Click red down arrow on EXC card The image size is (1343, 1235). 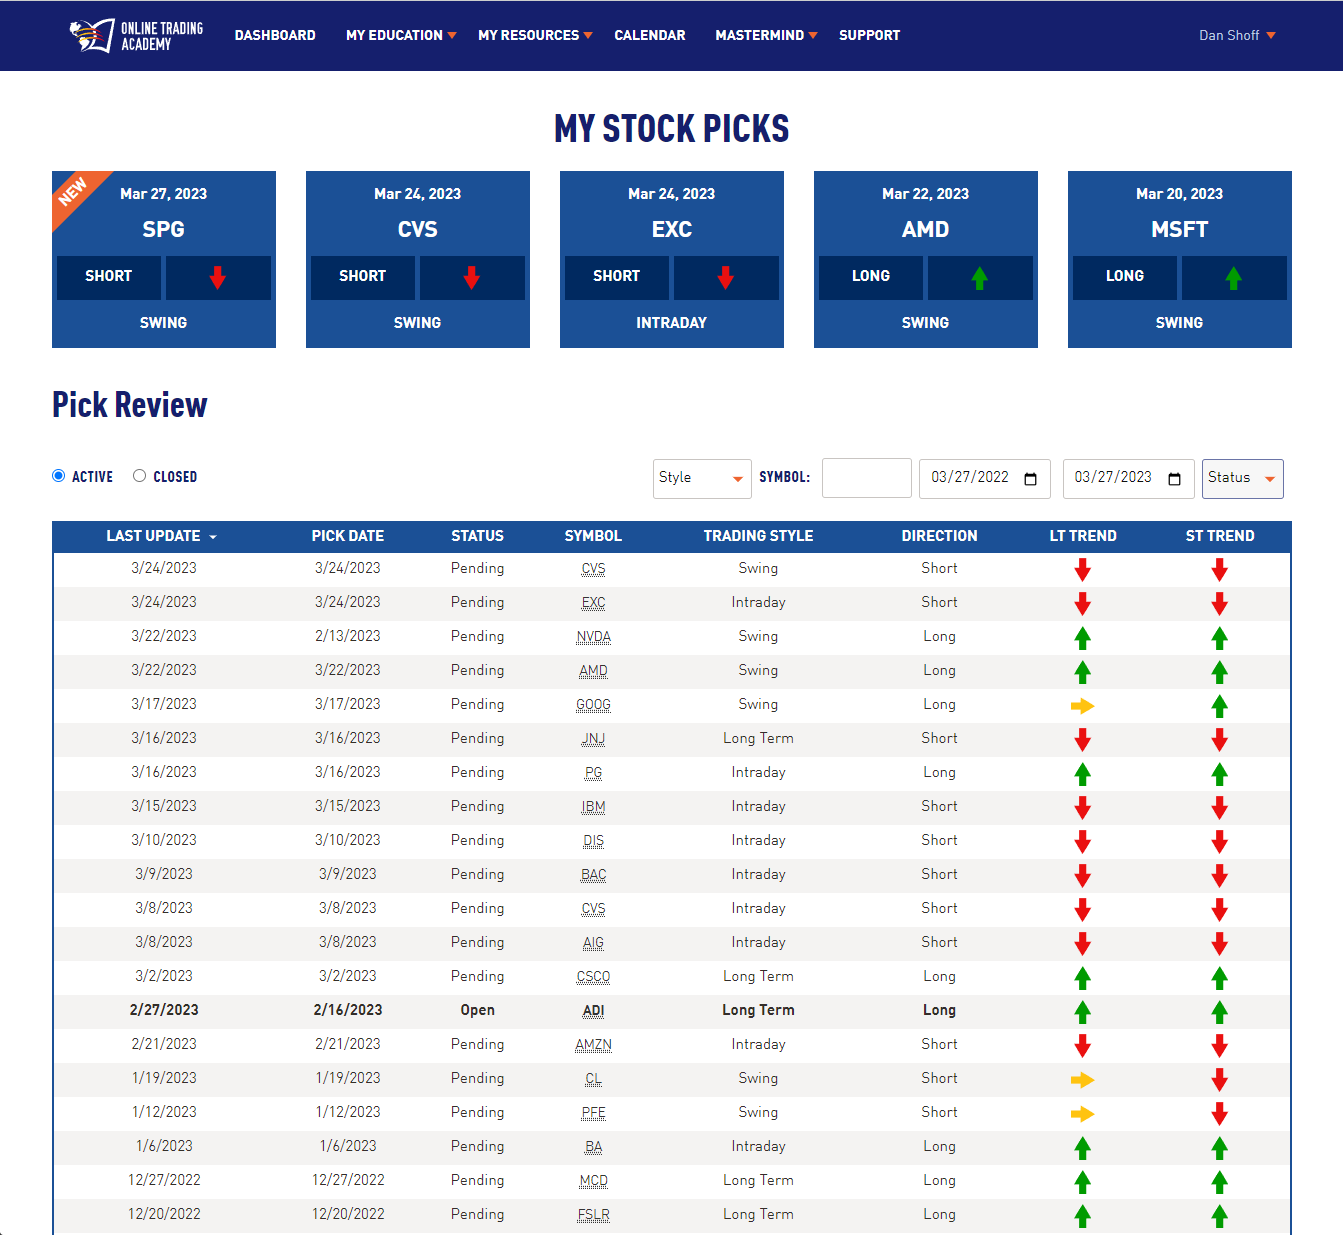726,278
